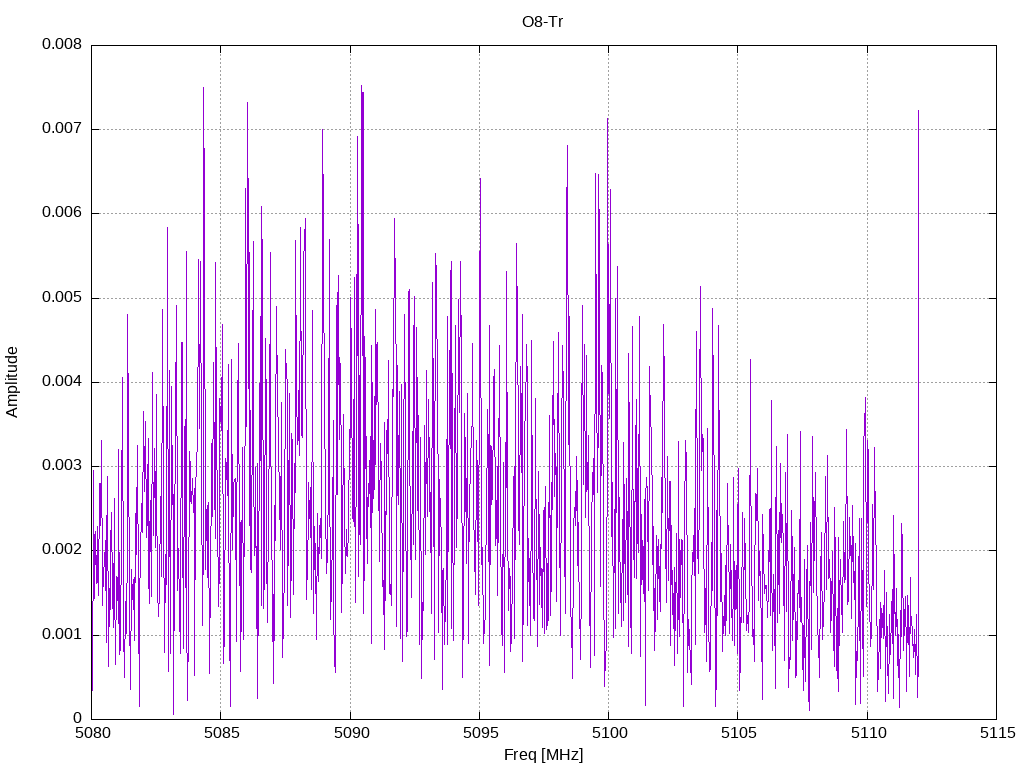Click the 5085 x-axis tick label

221,733
